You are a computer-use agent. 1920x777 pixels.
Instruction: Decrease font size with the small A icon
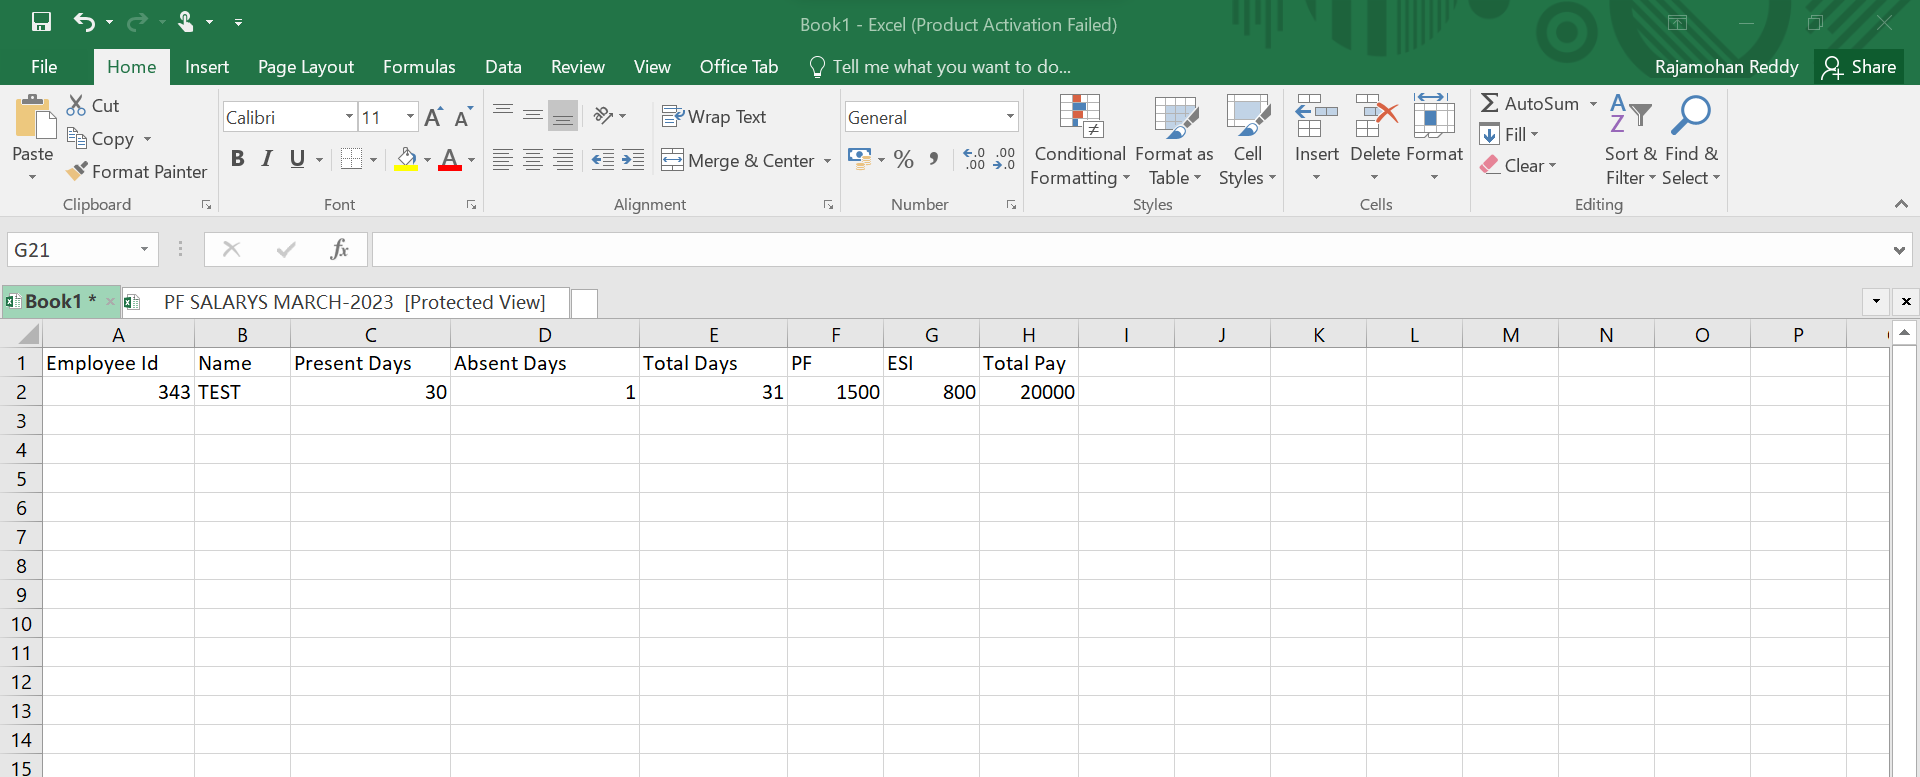(463, 117)
